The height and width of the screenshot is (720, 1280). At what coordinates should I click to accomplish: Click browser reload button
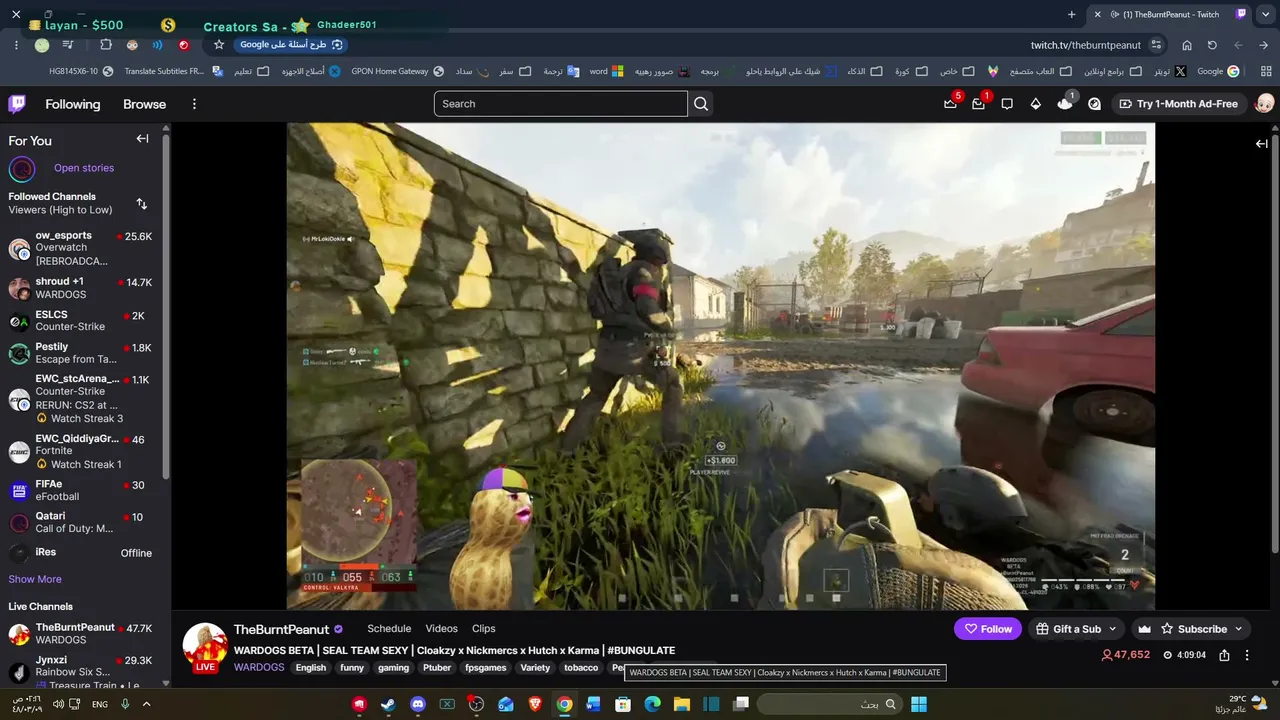point(1212,45)
